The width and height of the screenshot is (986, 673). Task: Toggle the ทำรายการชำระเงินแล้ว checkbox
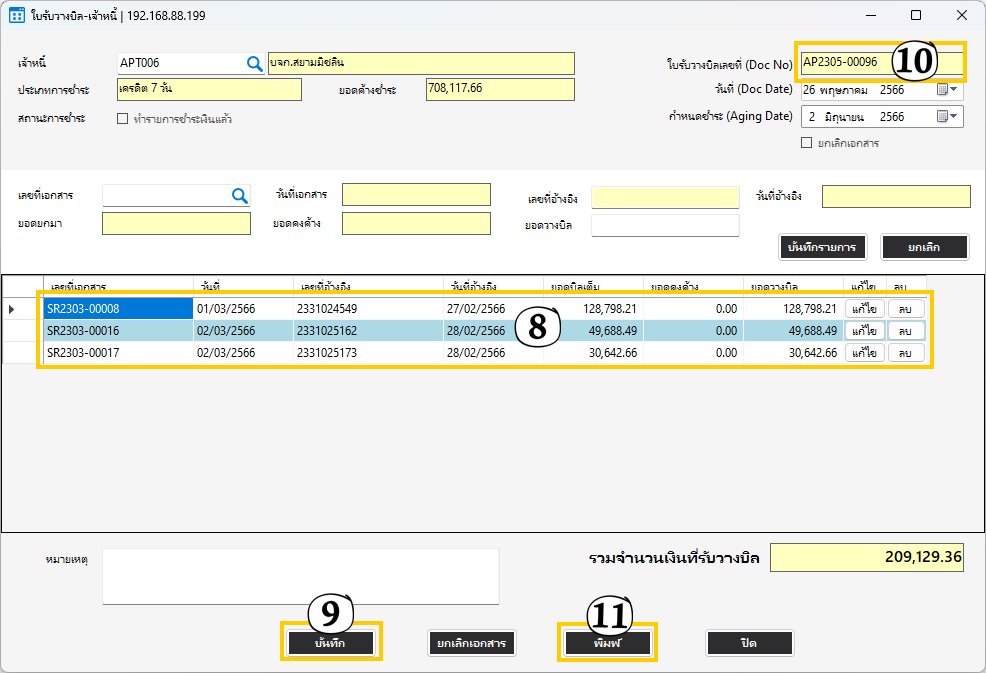pos(123,119)
